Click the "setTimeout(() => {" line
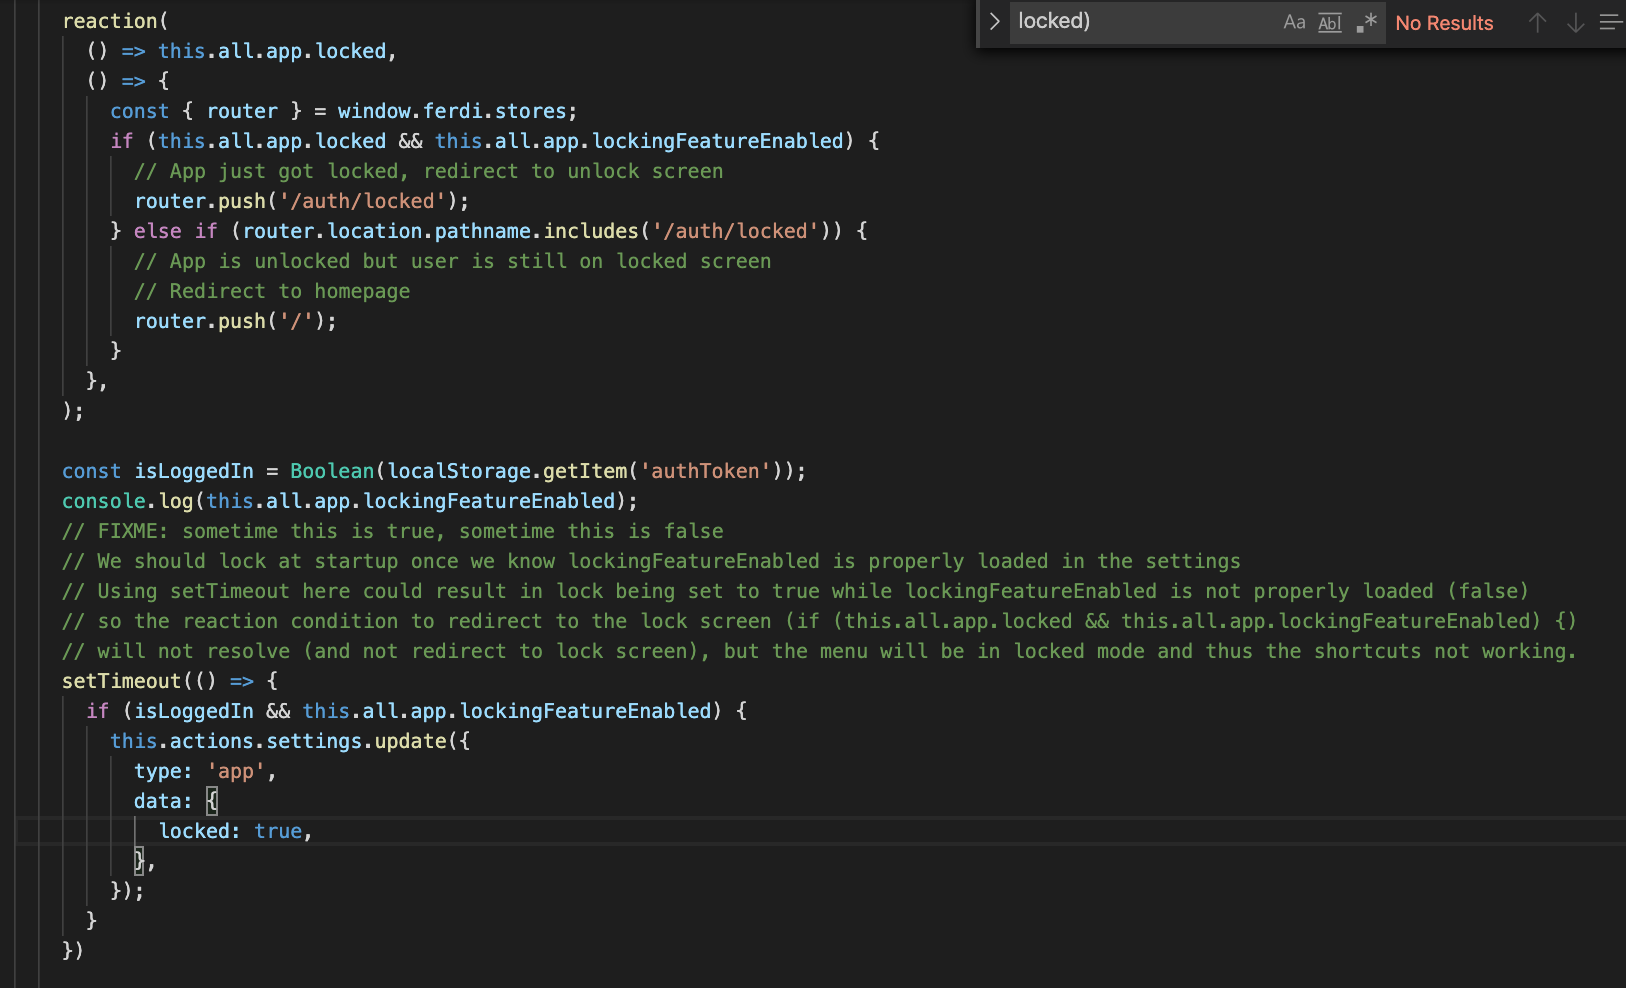This screenshot has width=1626, height=988. 170,681
